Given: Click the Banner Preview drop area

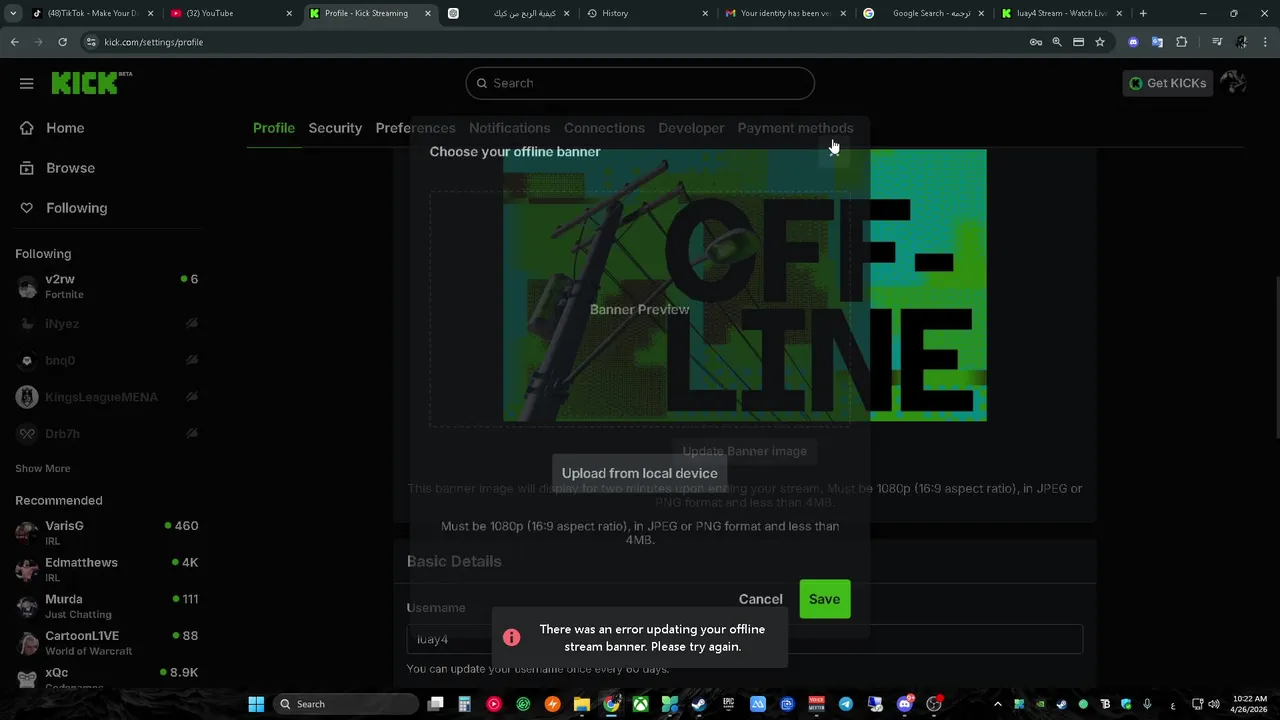Looking at the screenshot, I should click(x=640, y=309).
